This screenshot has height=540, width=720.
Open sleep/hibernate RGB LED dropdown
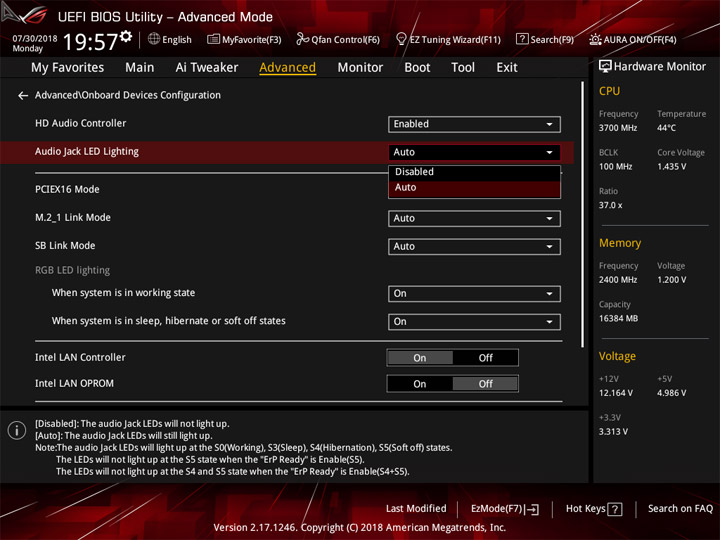474,322
